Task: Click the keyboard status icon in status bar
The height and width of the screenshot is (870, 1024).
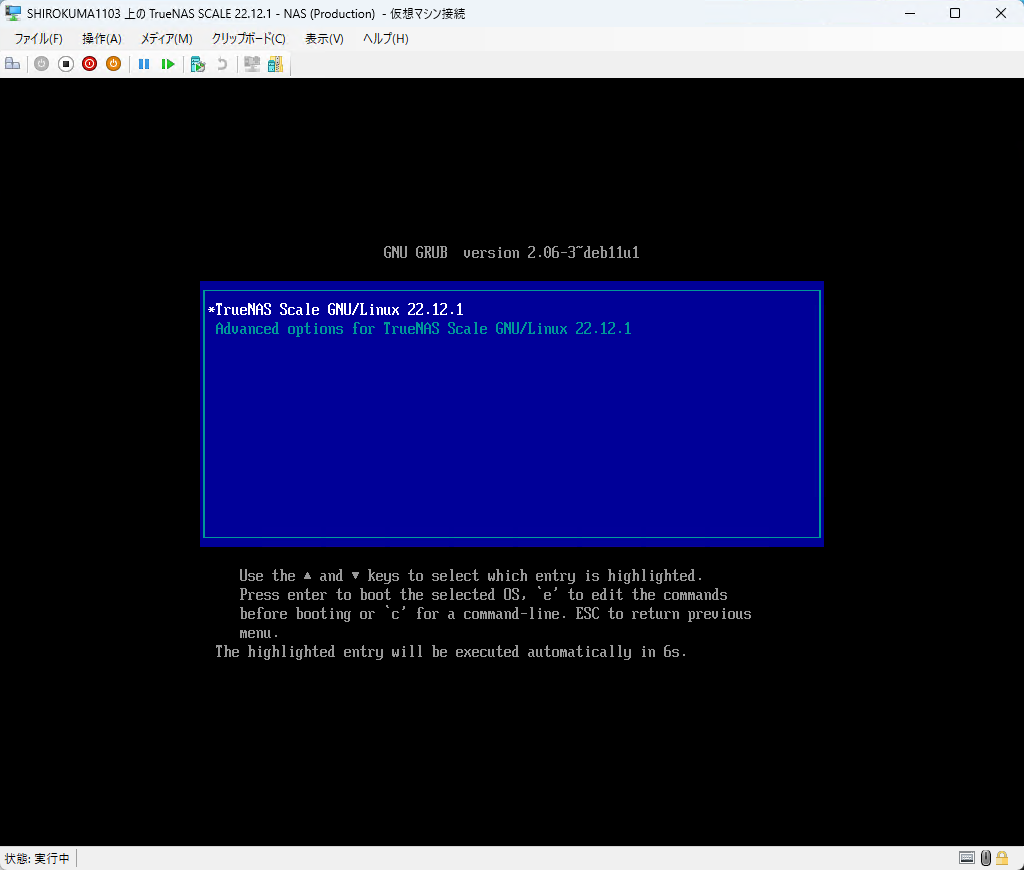Action: pyautogui.click(x=967, y=858)
